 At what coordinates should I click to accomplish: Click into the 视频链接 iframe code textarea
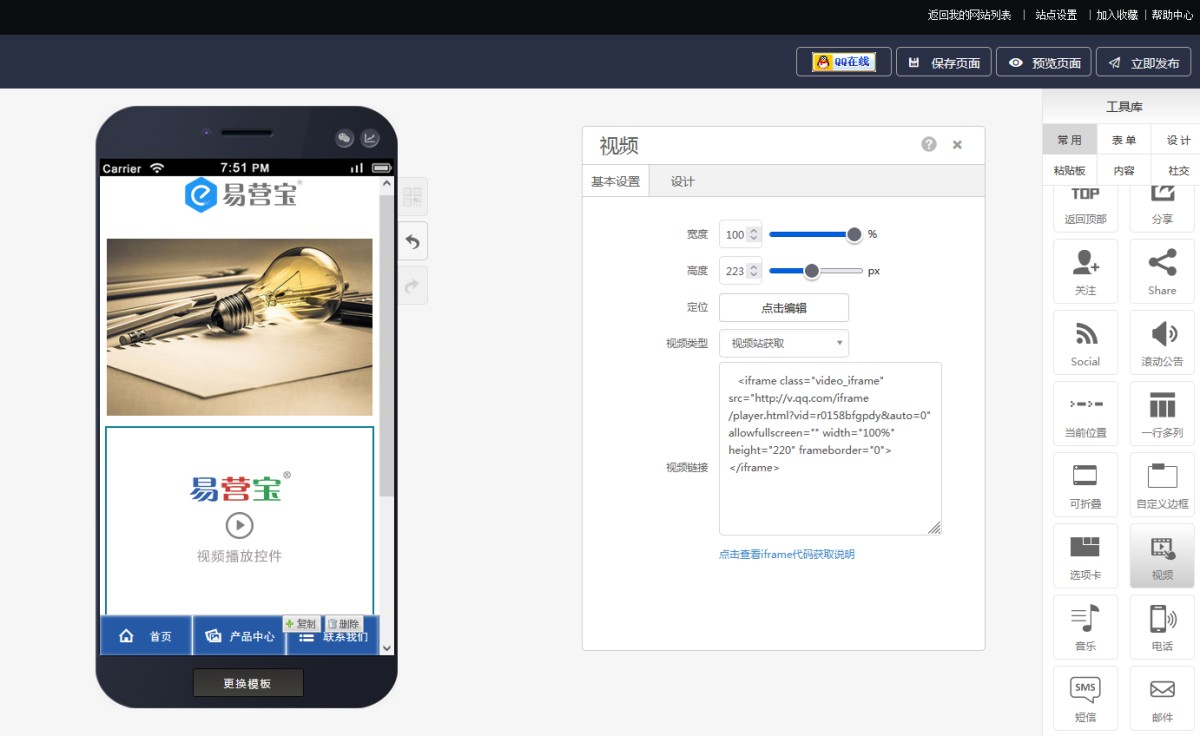830,449
